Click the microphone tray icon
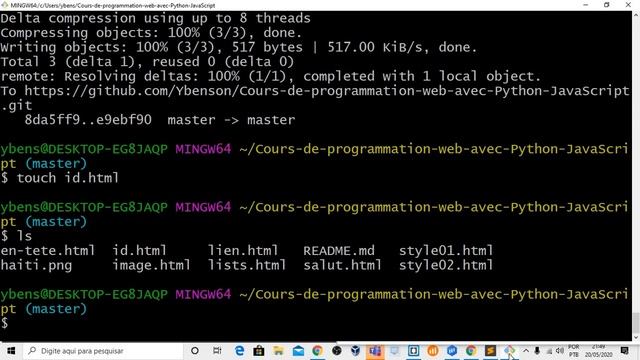The height and width of the screenshot is (360, 640). 537,351
